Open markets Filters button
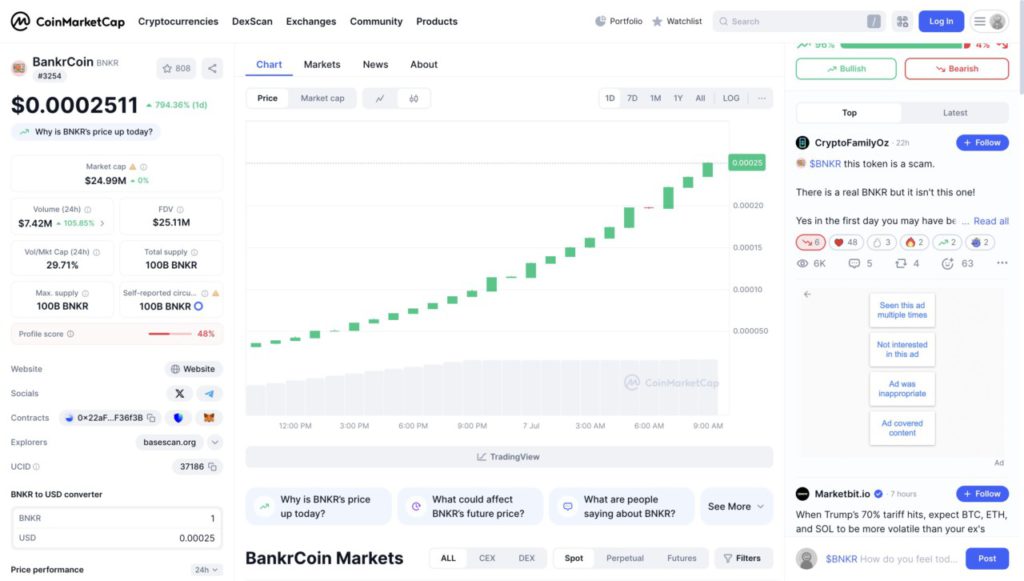The width and height of the screenshot is (1024, 581). click(743, 558)
